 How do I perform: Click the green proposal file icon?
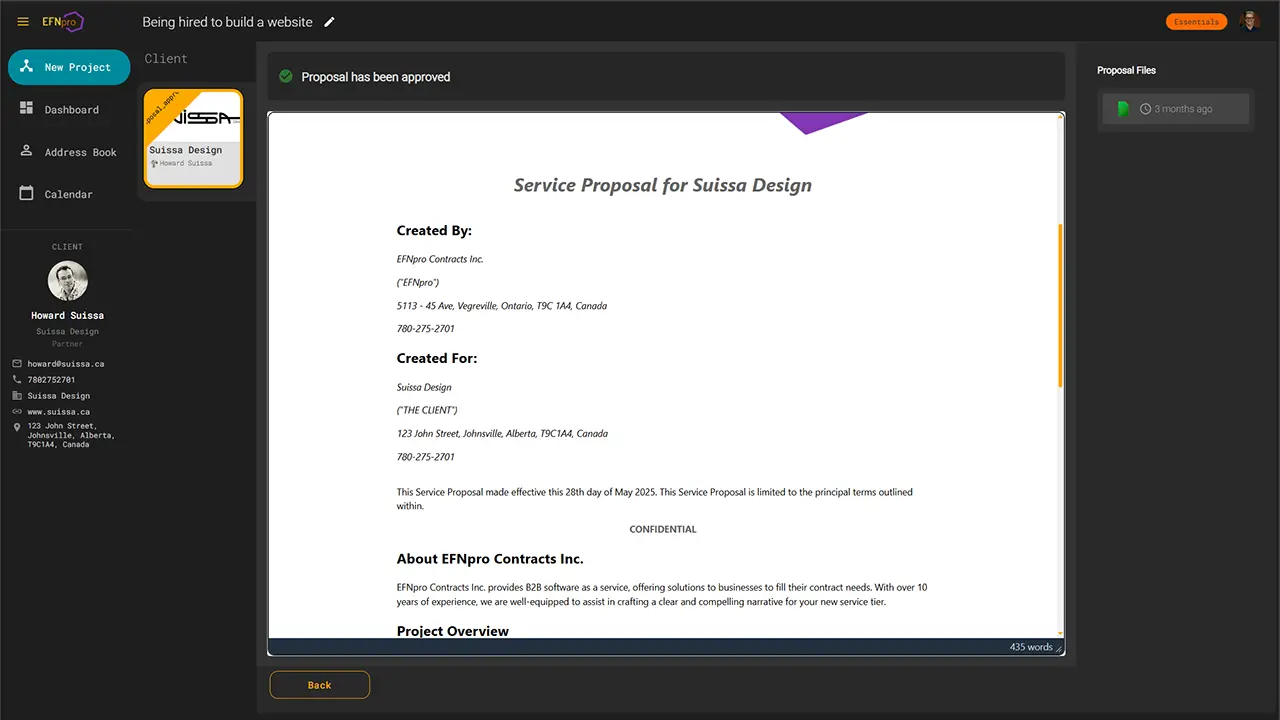(x=1123, y=109)
